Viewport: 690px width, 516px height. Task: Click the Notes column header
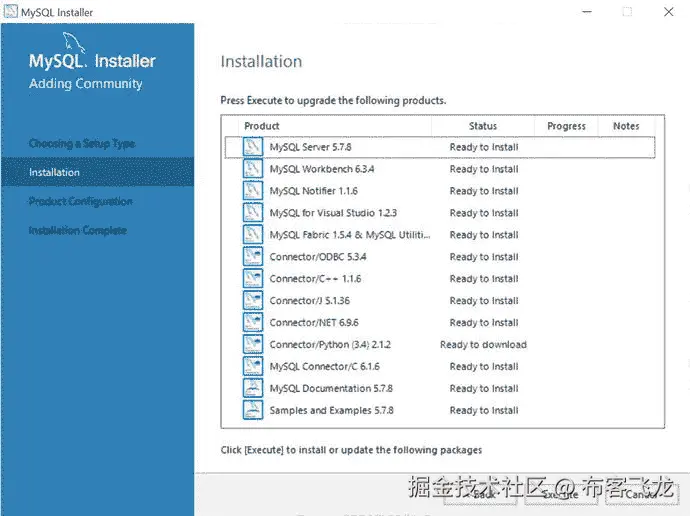[x=626, y=126]
